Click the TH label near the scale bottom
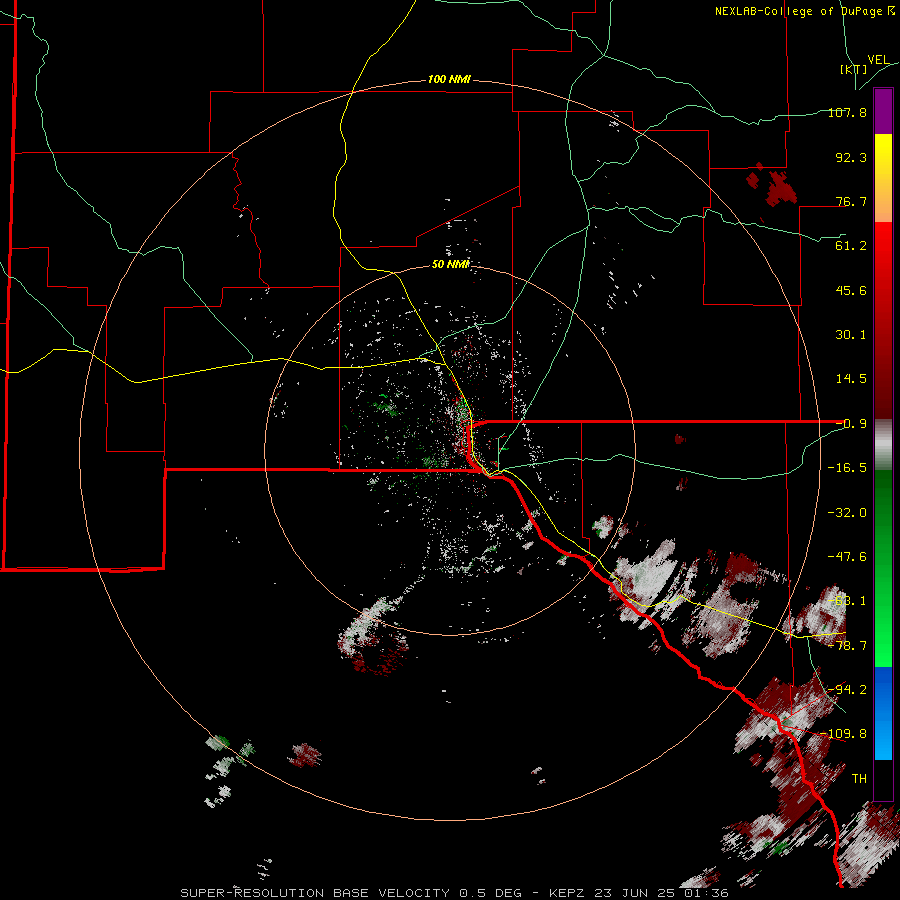The image size is (900, 900). (859, 779)
